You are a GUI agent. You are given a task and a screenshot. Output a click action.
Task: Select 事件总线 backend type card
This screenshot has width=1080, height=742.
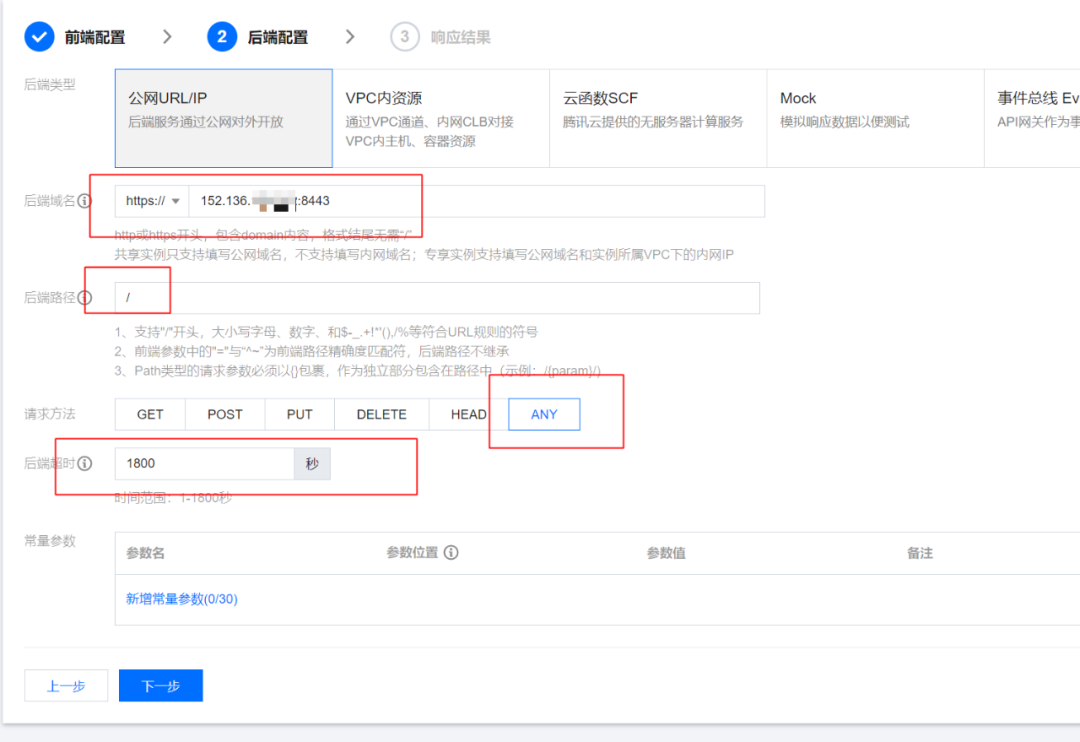click(x=1032, y=118)
